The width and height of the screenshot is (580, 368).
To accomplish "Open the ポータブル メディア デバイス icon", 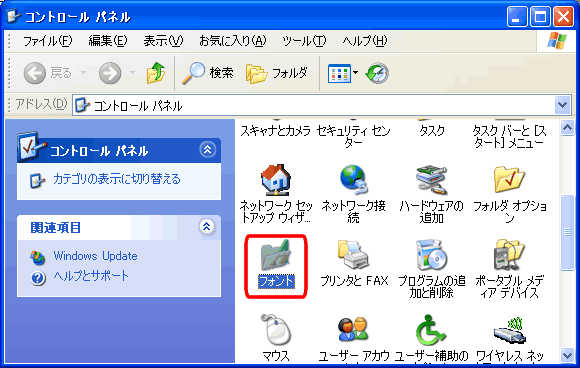I will click(509, 255).
